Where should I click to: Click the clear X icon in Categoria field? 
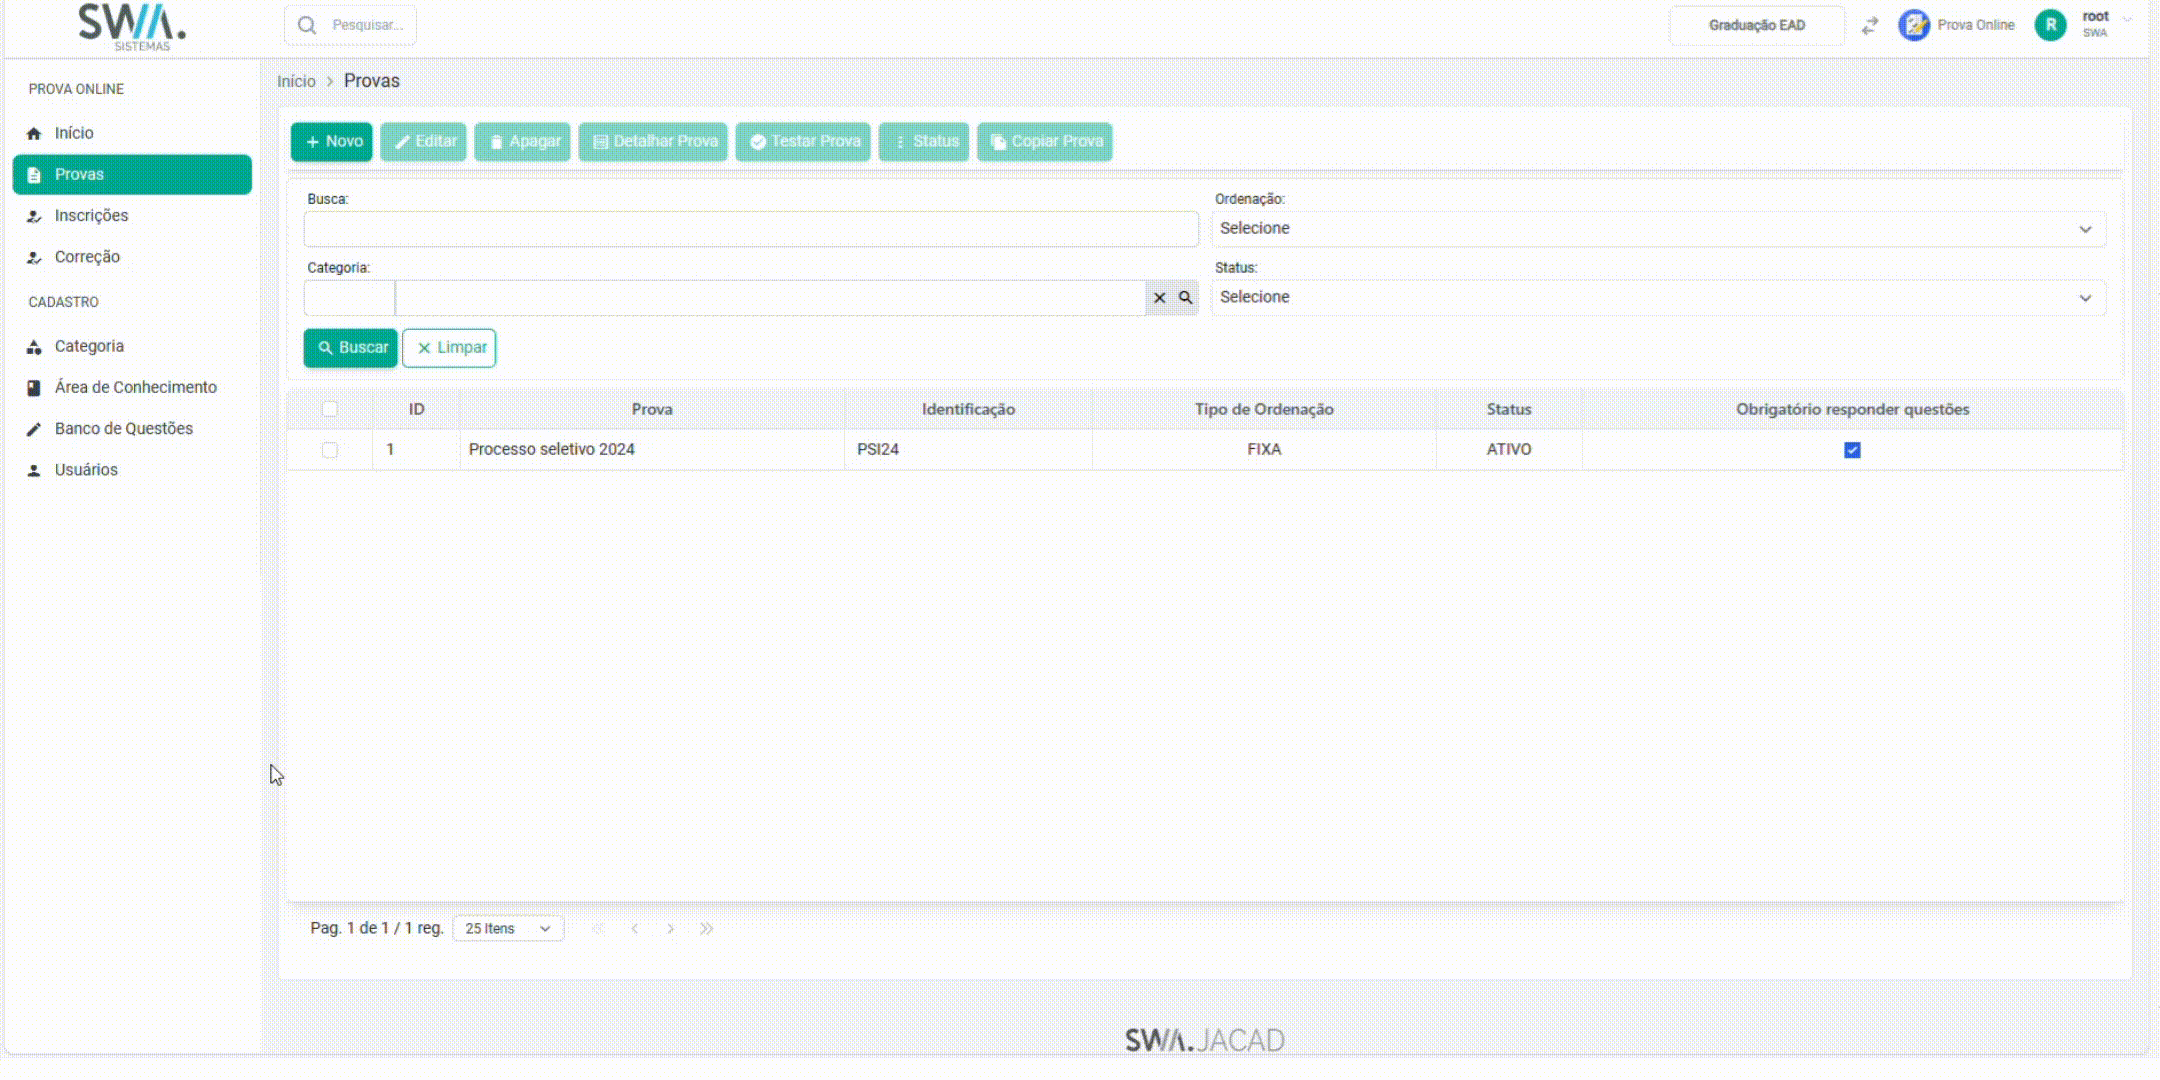pyautogui.click(x=1159, y=298)
